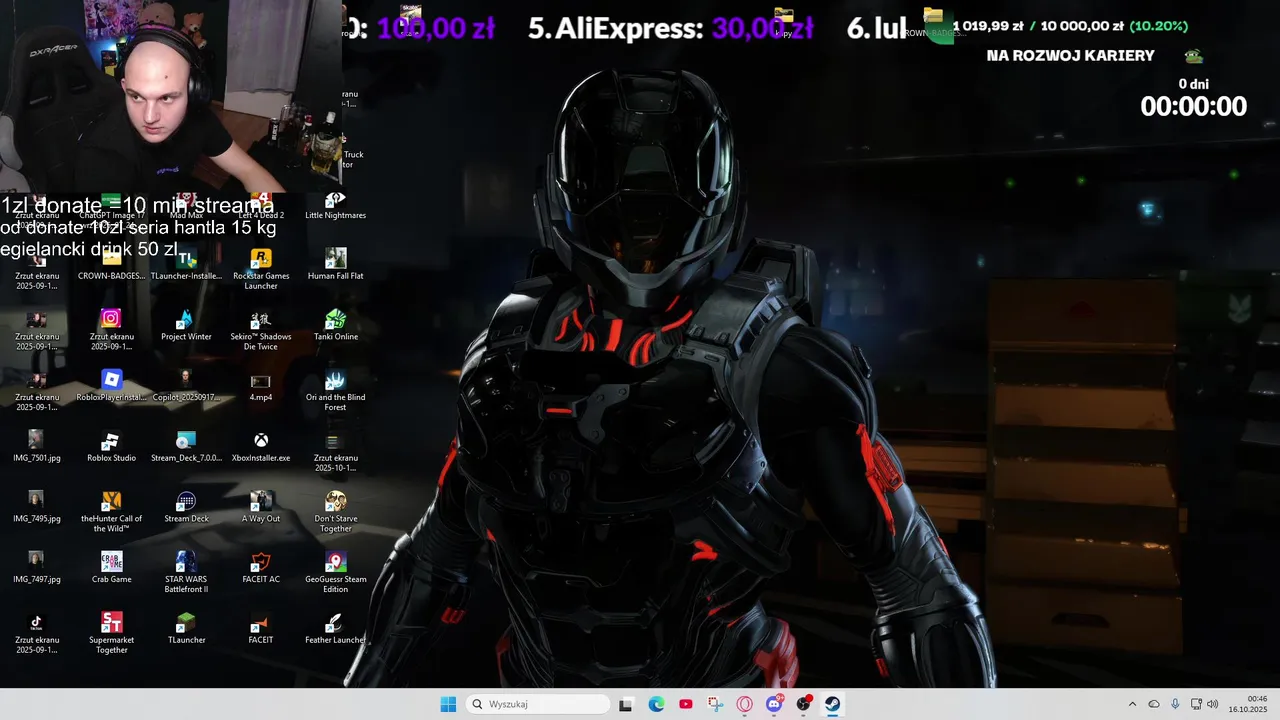Open the Human Fall Flat shortcut
Image resolution: width=1280 pixels, height=720 pixels.
pyautogui.click(x=335, y=265)
